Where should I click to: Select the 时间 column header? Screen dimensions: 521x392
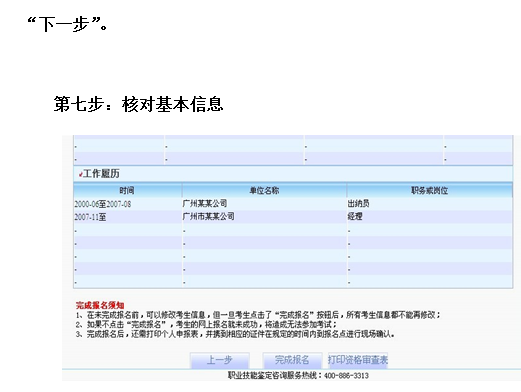point(127,191)
